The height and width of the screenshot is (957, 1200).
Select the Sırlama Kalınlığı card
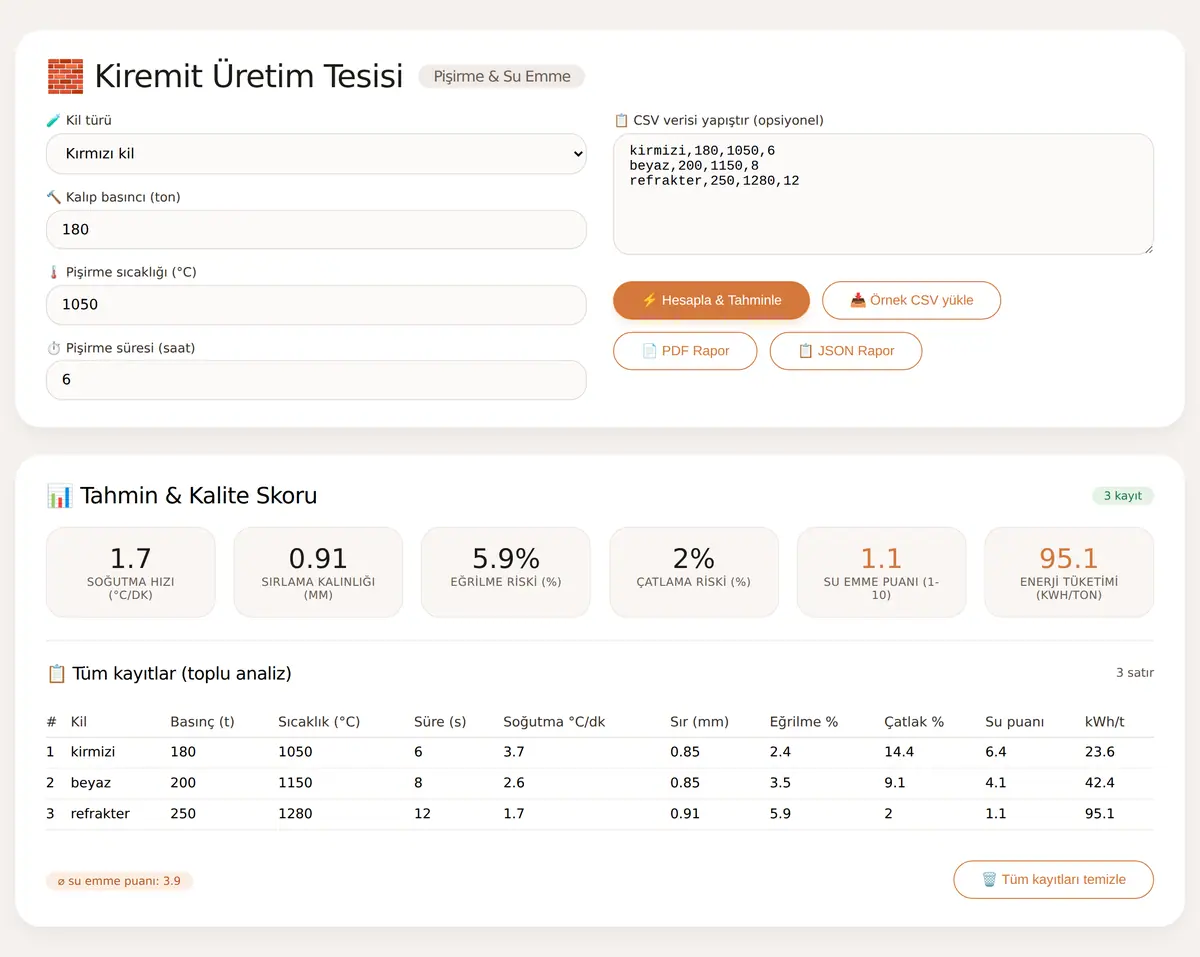click(x=318, y=572)
